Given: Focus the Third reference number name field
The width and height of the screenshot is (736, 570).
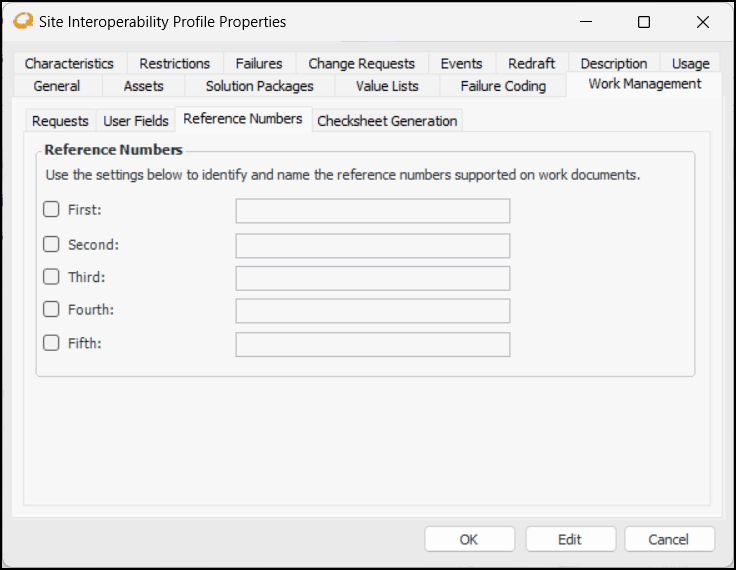Looking at the screenshot, I should [373, 278].
